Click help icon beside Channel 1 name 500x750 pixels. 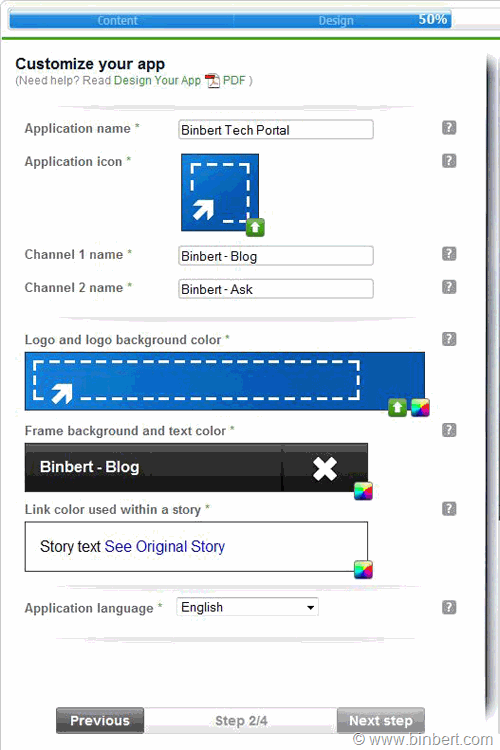coord(449,254)
